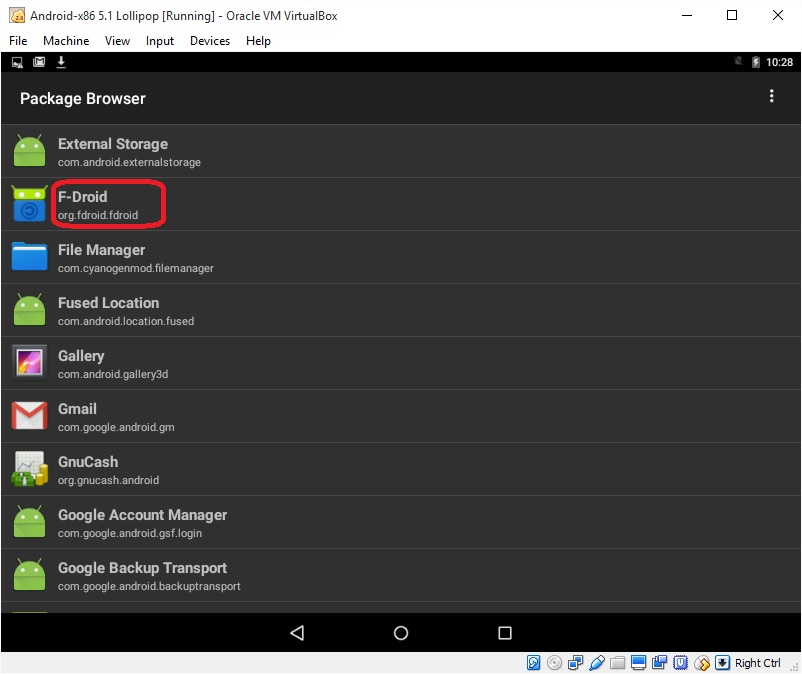Click the VirtualBox display monitor icon
This screenshot has height=674, width=802.
638,663
